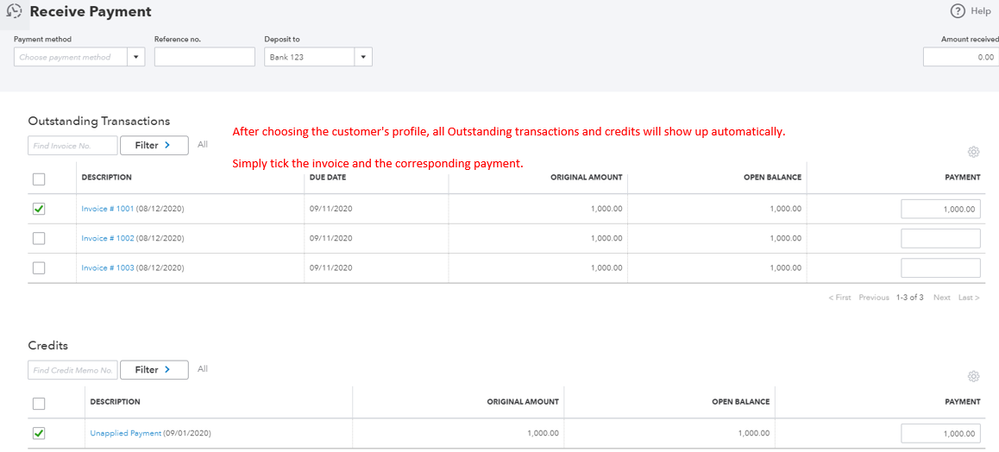The height and width of the screenshot is (452, 999).
Task: Click the Credits OPEN BALANCE column header
Action: pos(741,402)
